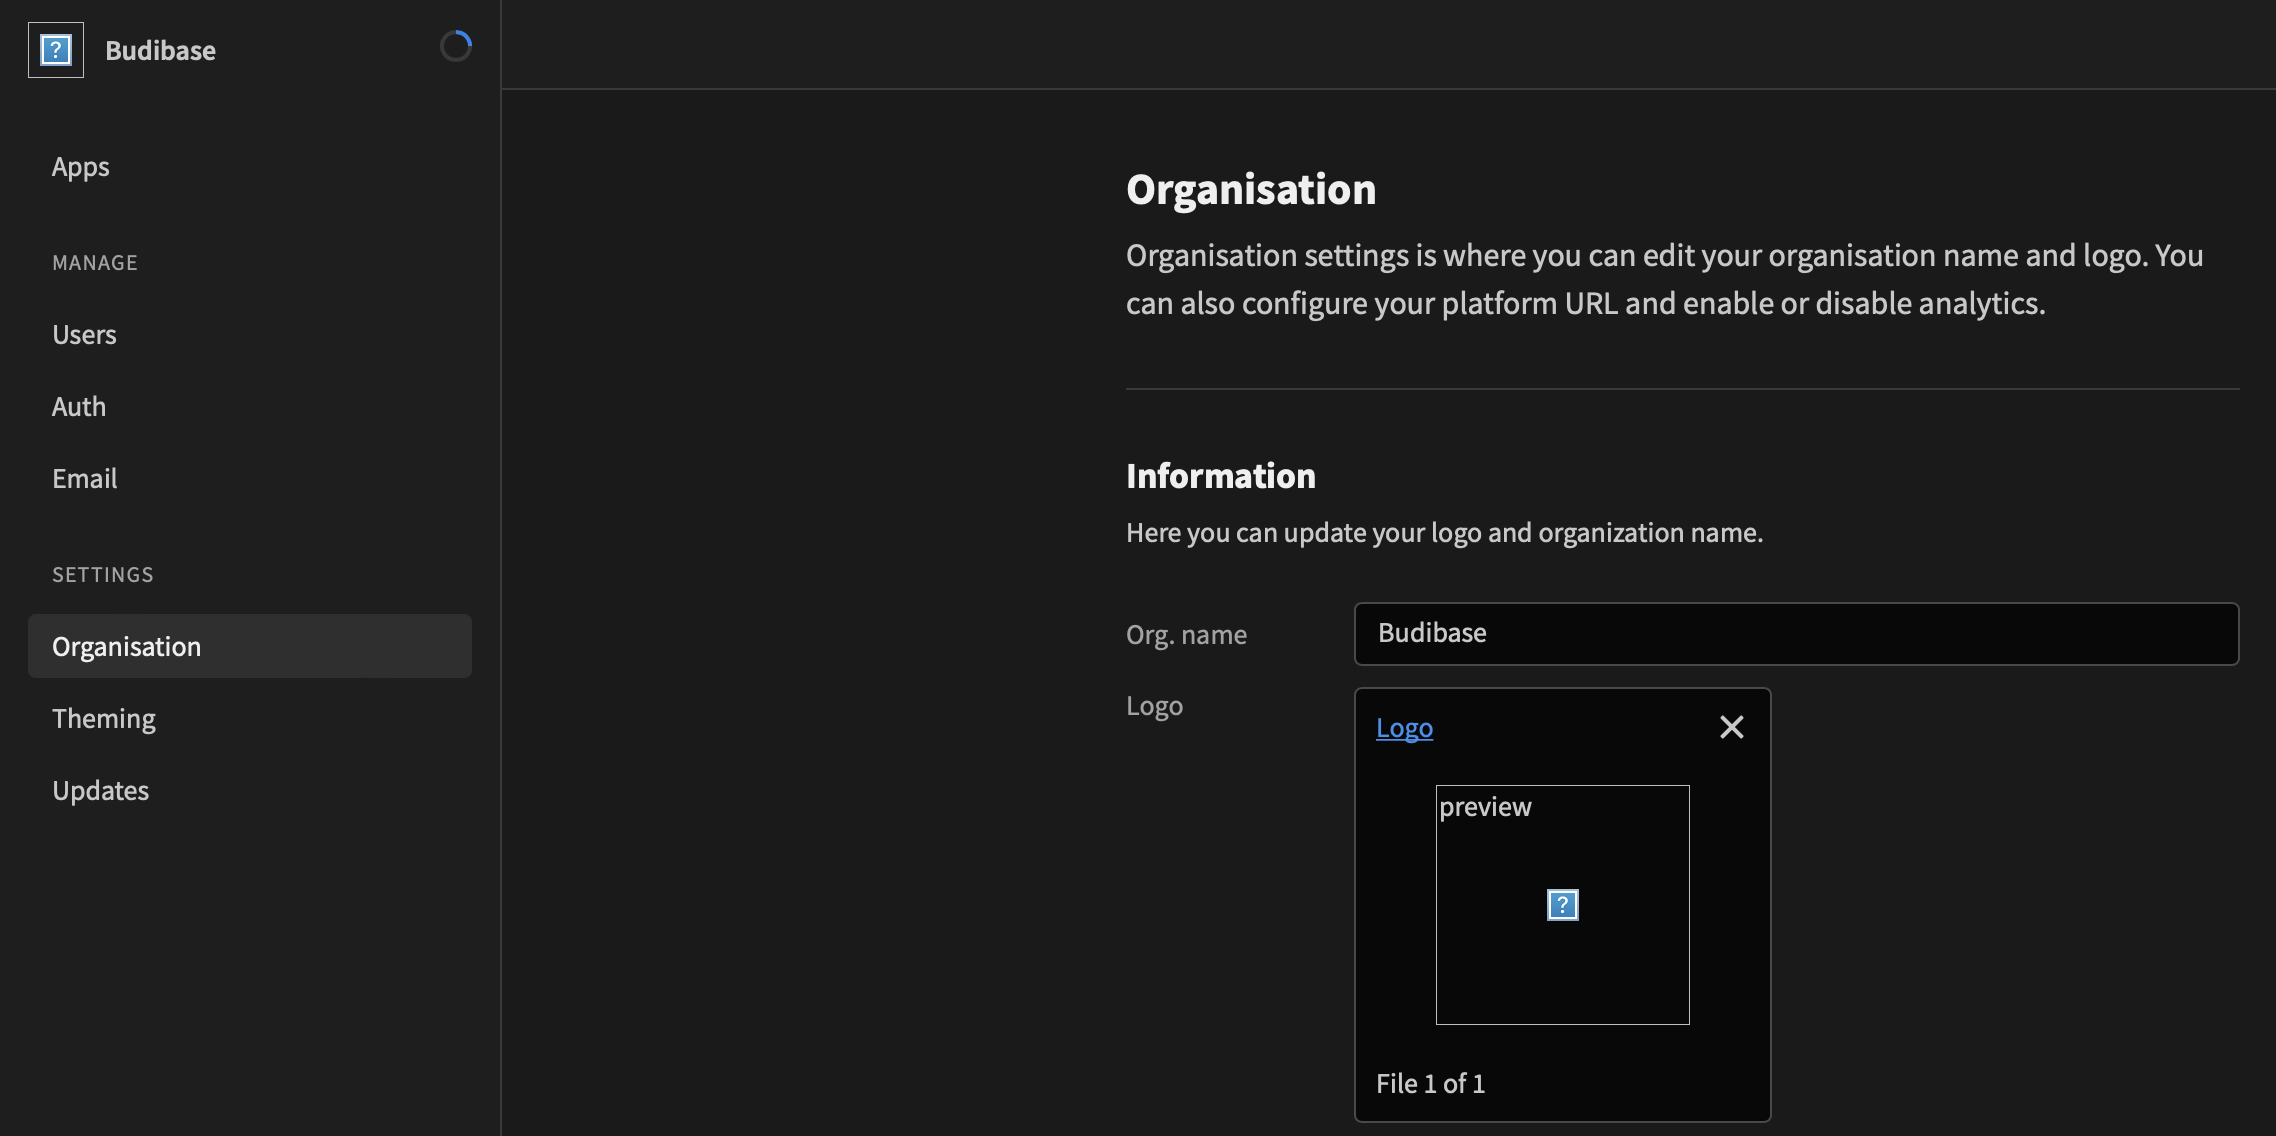This screenshot has width=2276, height=1136.
Task: Select Users under Manage
Action: (x=84, y=334)
